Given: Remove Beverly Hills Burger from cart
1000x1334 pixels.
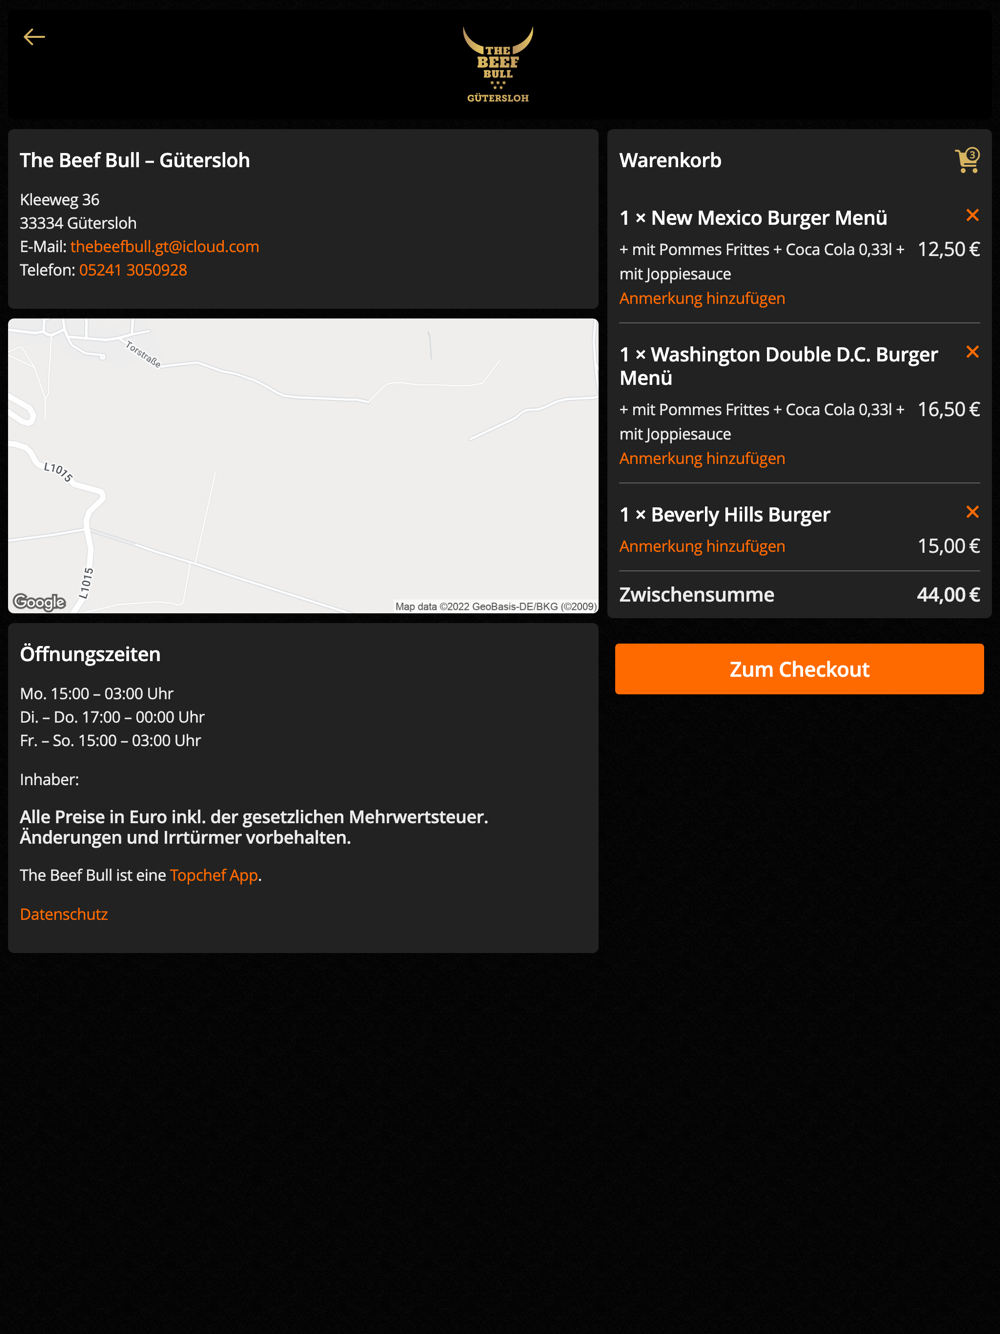Looking at the screenshot, I should (x=972, y=512).
